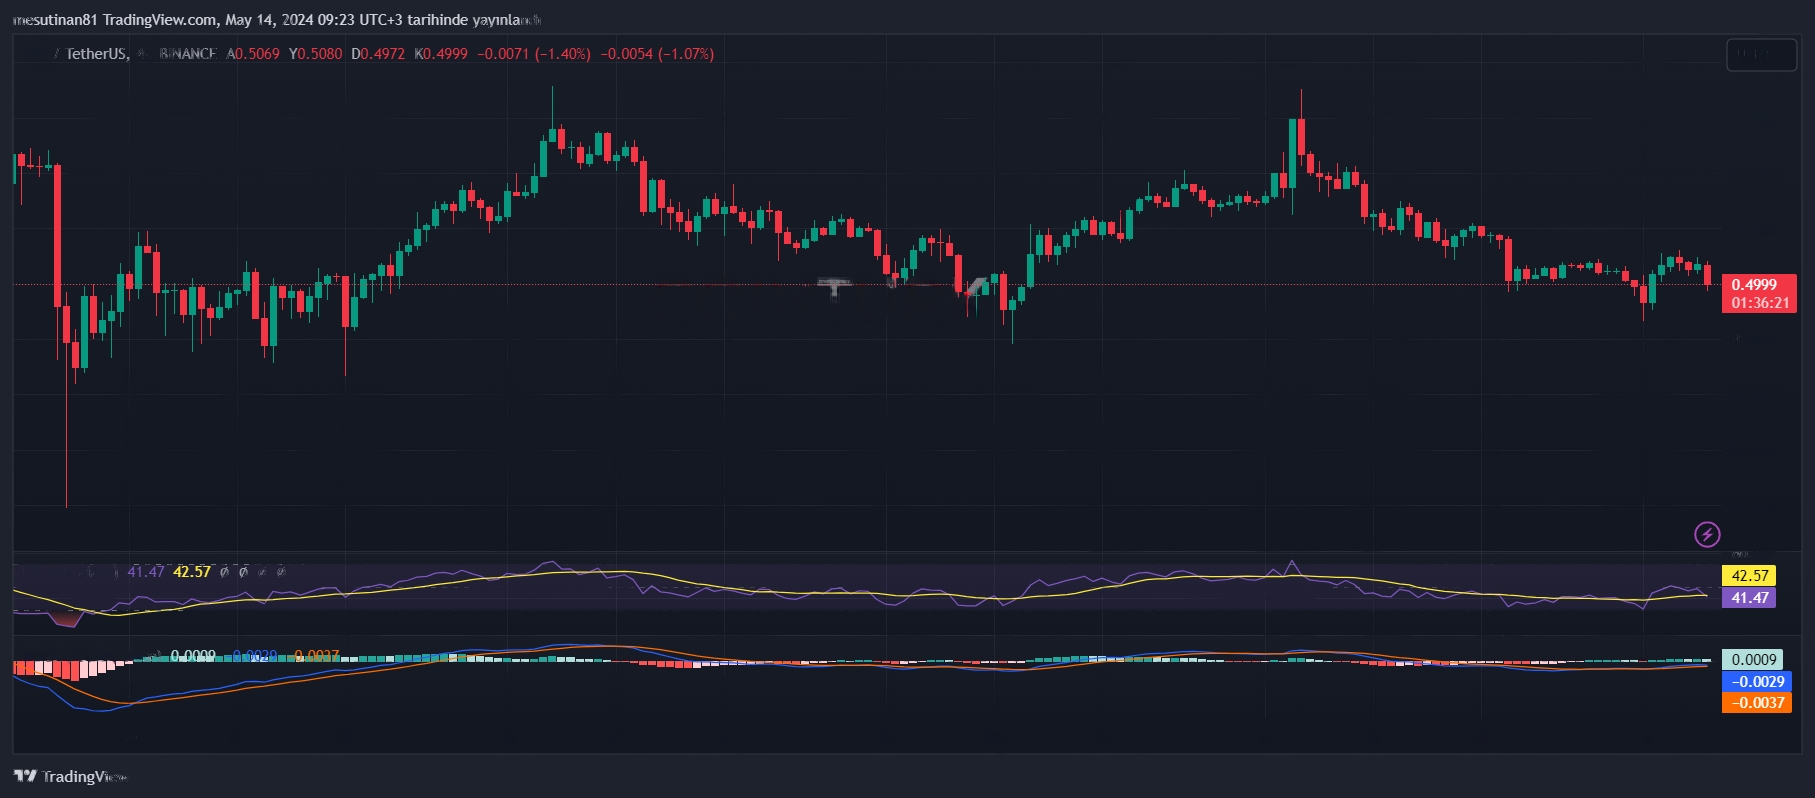Click the A0.5069 open value in legend

[x=253, y=54]
